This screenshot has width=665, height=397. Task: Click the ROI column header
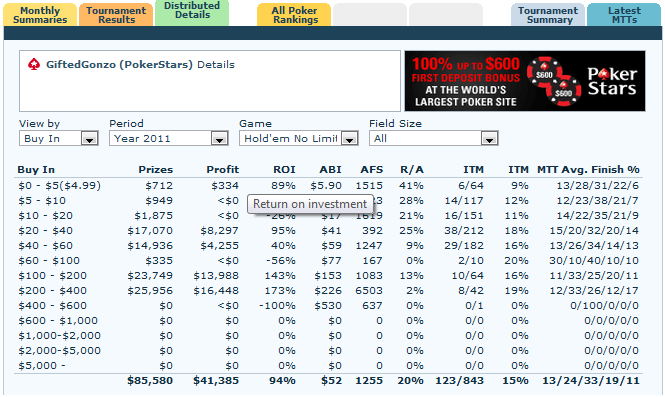pos(284,170)
